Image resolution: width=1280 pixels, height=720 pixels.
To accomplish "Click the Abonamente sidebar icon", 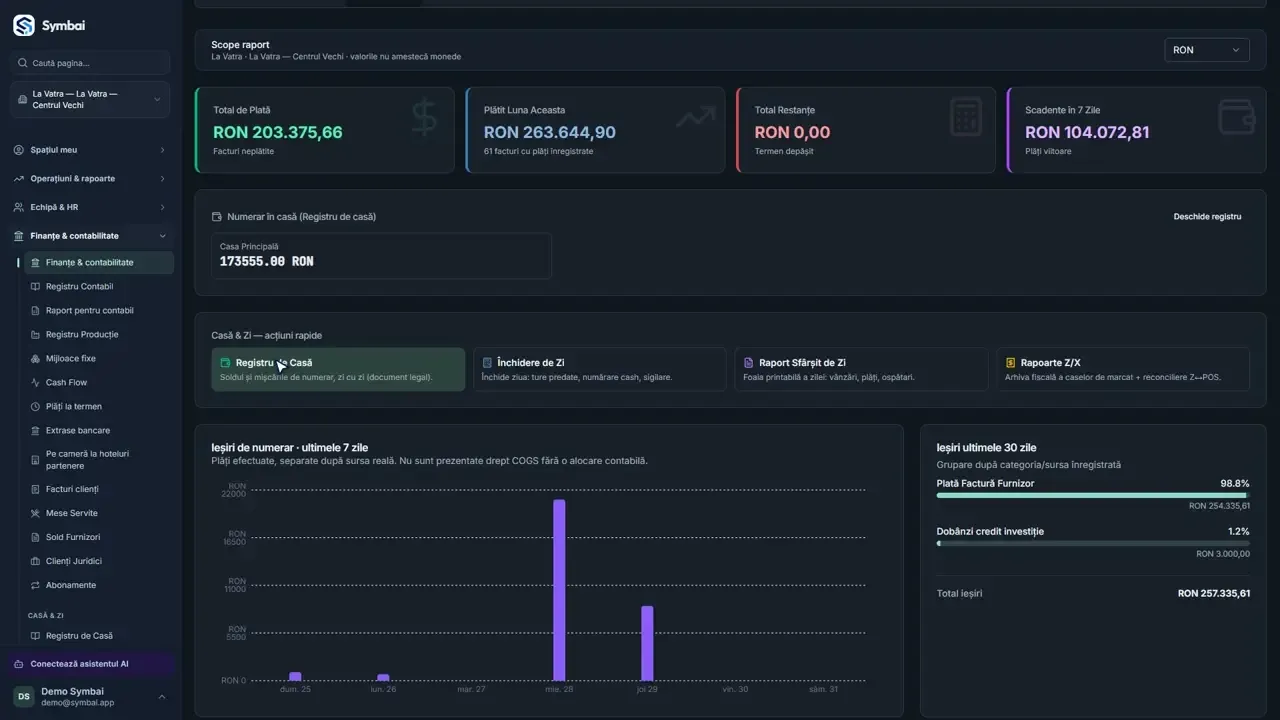I will pos(36,586).
